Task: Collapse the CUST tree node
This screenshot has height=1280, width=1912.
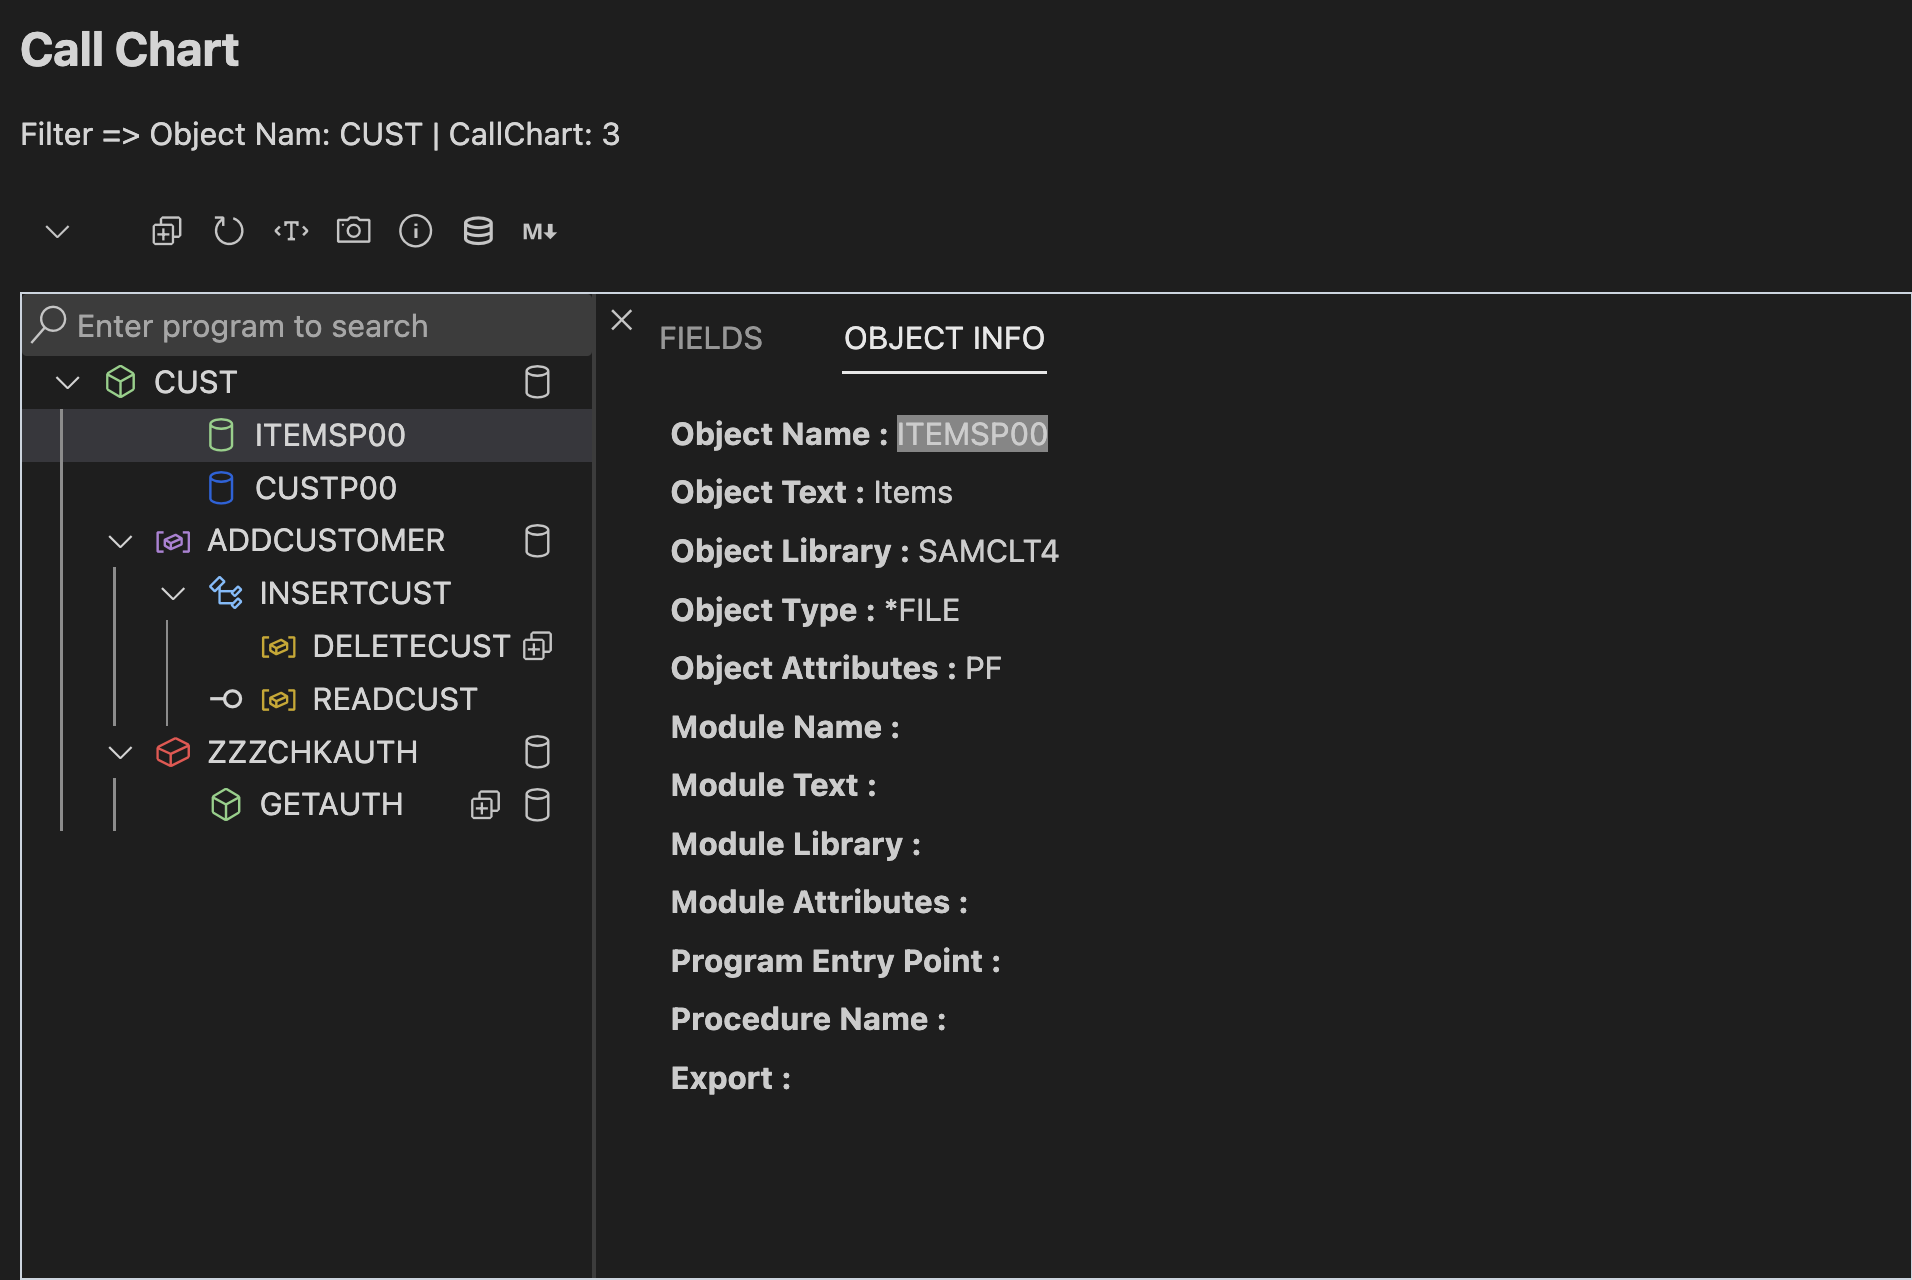Action: click(x=68, y=382)
